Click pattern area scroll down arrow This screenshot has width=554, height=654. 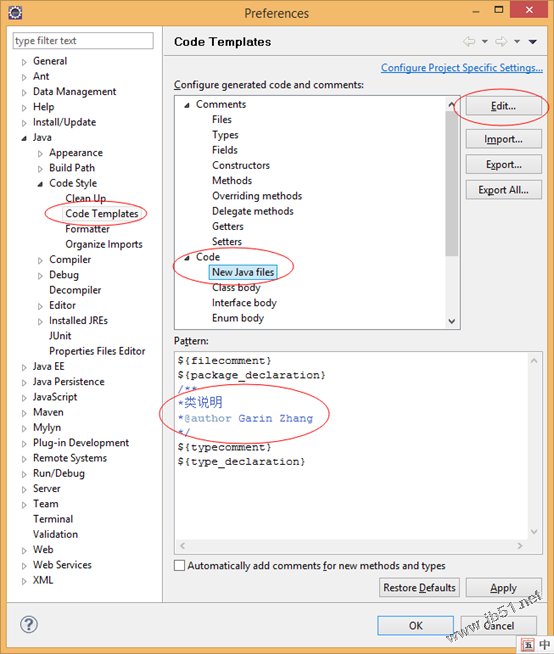click(x=534, y=531)
